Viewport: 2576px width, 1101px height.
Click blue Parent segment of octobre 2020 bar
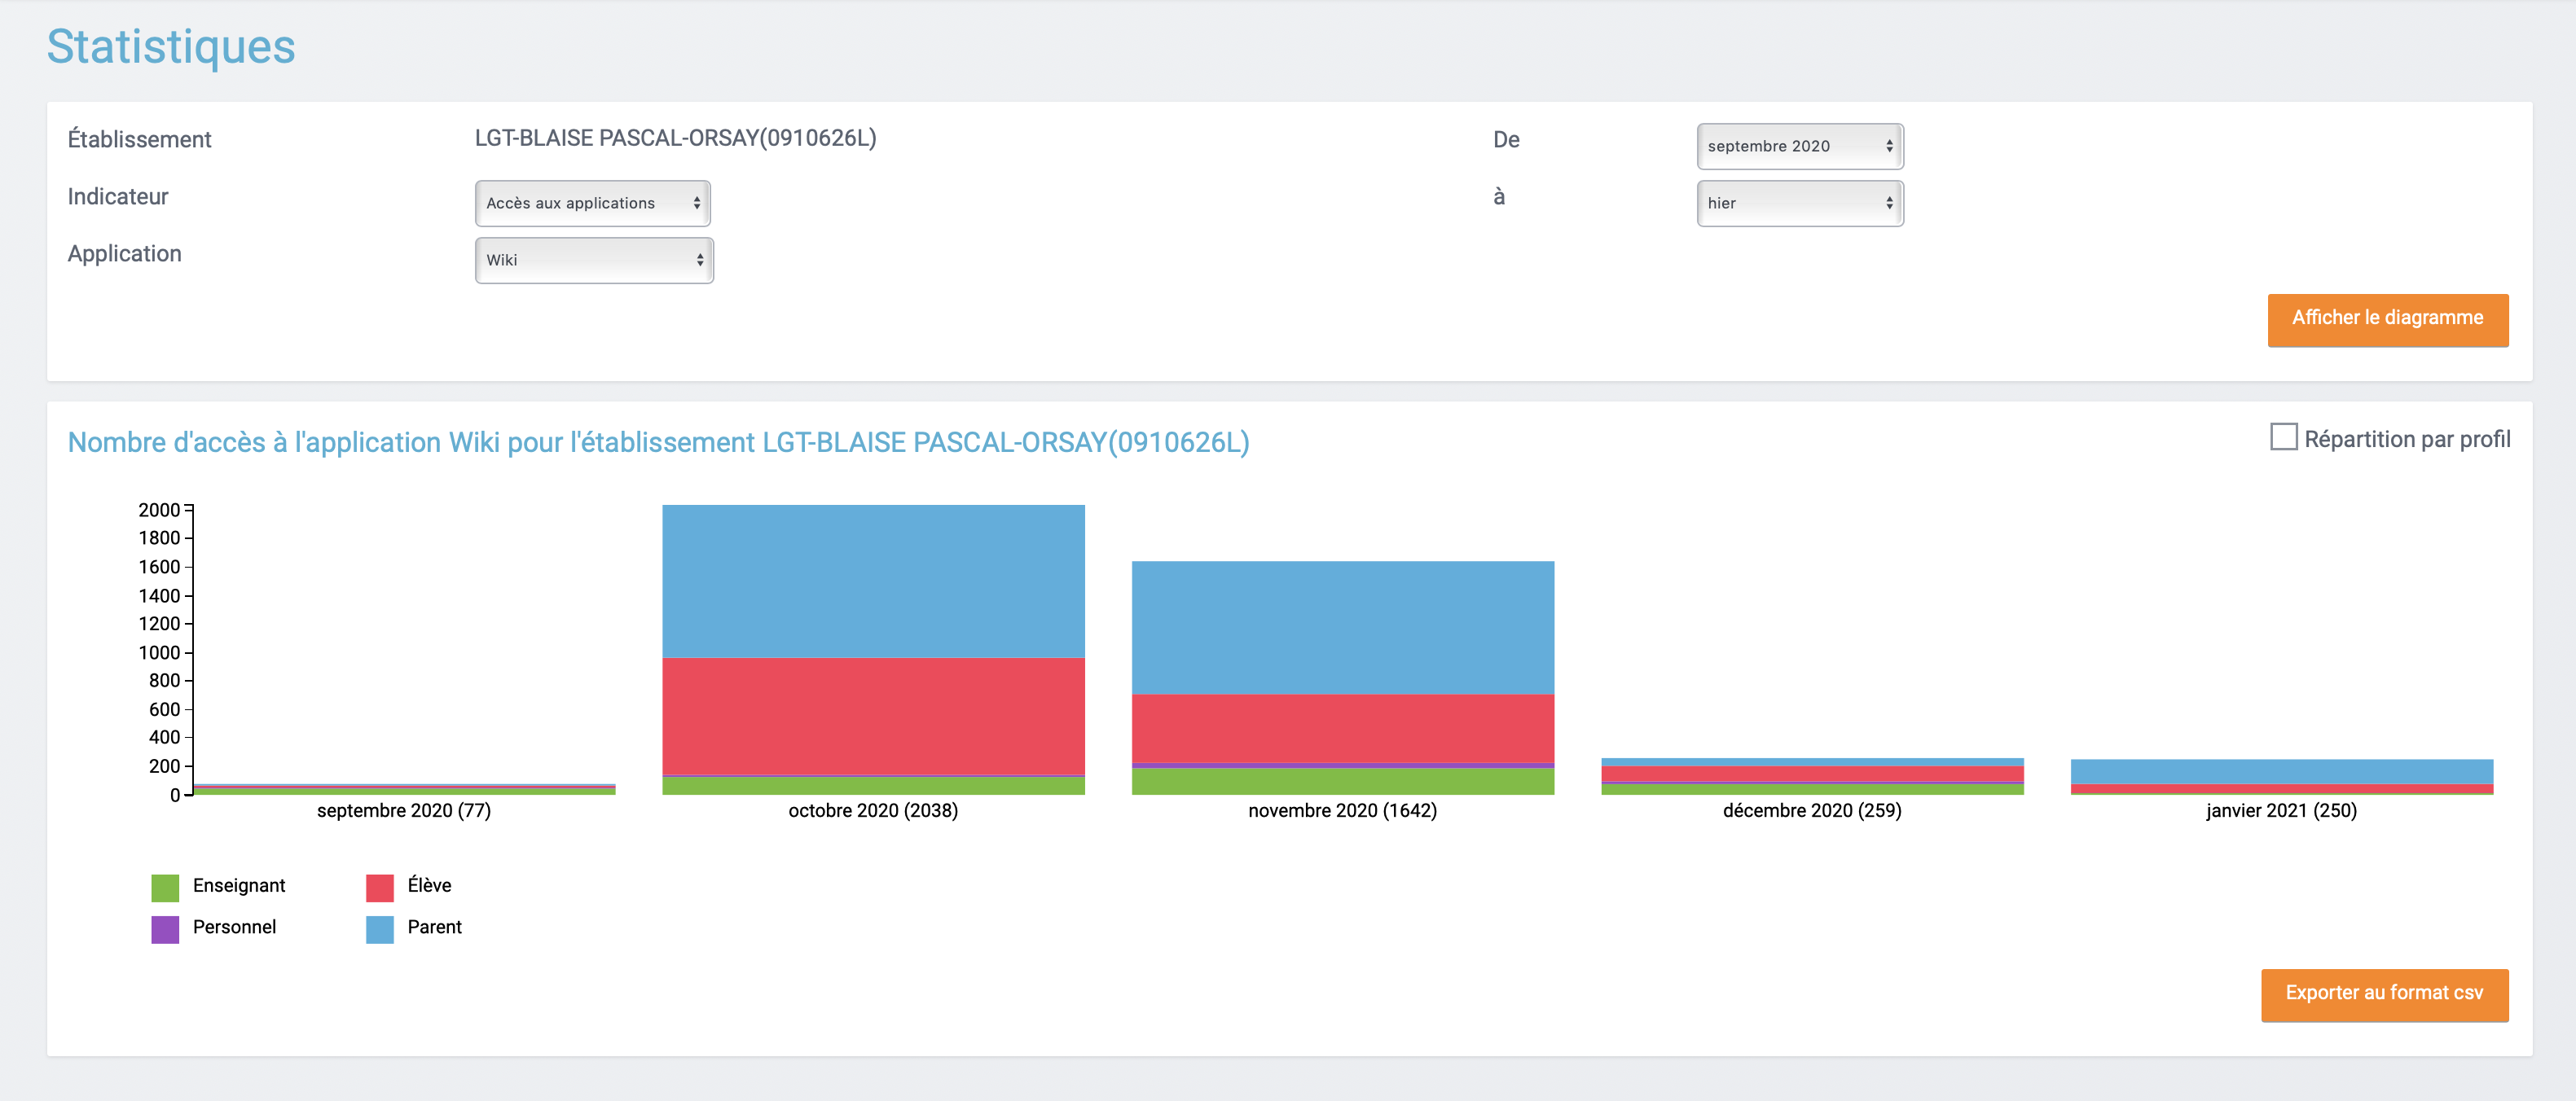tap(873, 580)
